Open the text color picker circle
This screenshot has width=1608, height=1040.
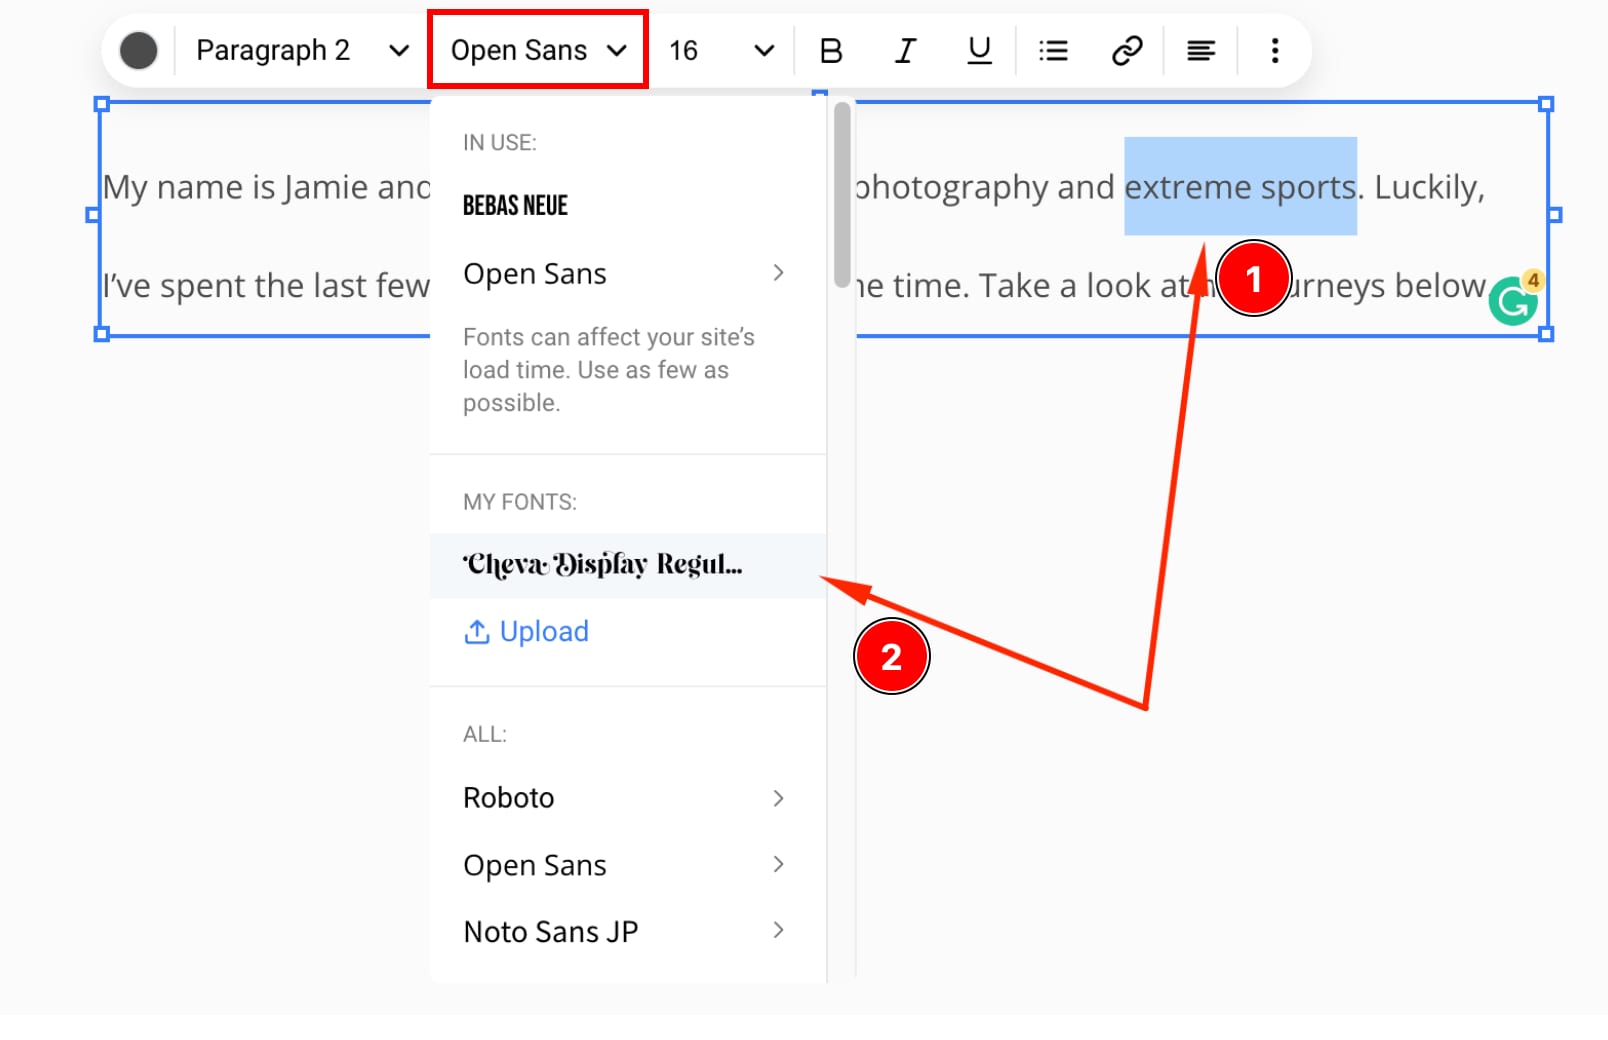point(138,49)
